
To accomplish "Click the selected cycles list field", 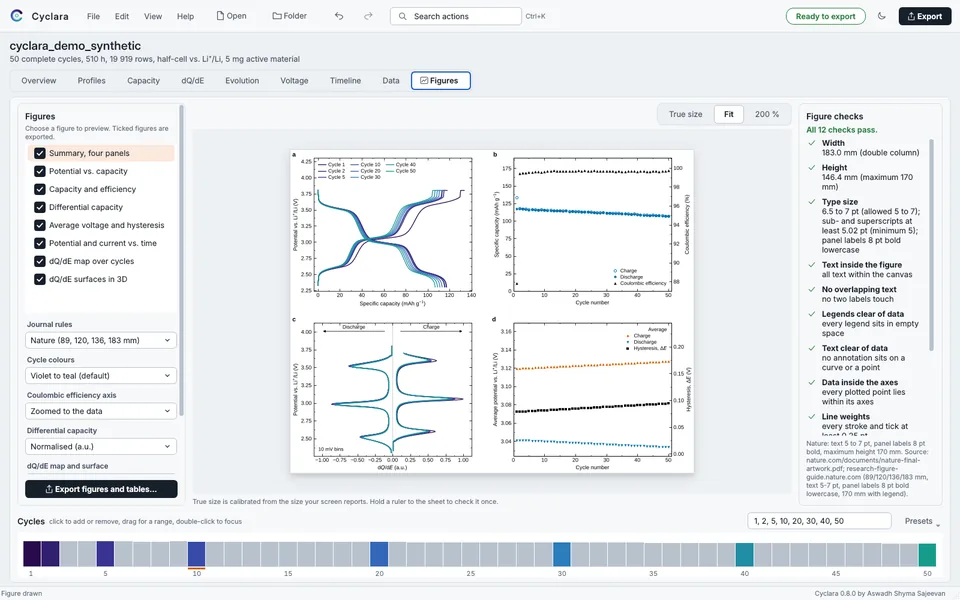I will click(x=819, y=521).
